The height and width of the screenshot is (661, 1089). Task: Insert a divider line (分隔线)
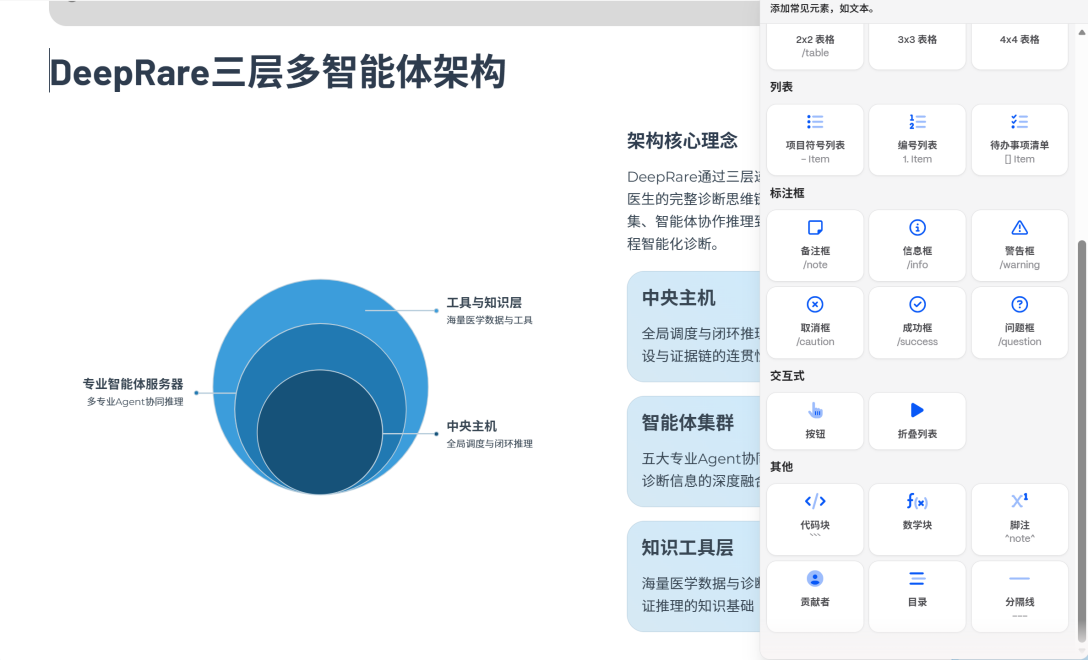tap(1018, 596)
